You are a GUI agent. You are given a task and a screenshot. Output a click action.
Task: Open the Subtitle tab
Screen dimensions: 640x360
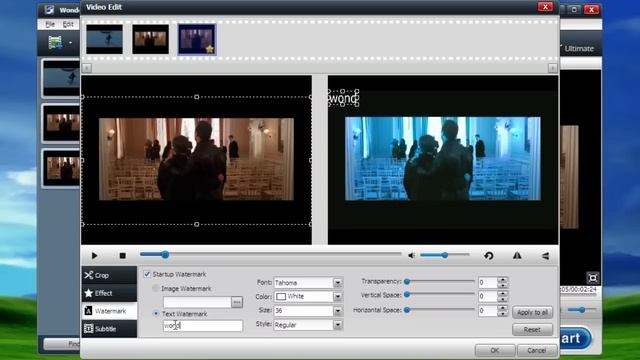[109, 329]
